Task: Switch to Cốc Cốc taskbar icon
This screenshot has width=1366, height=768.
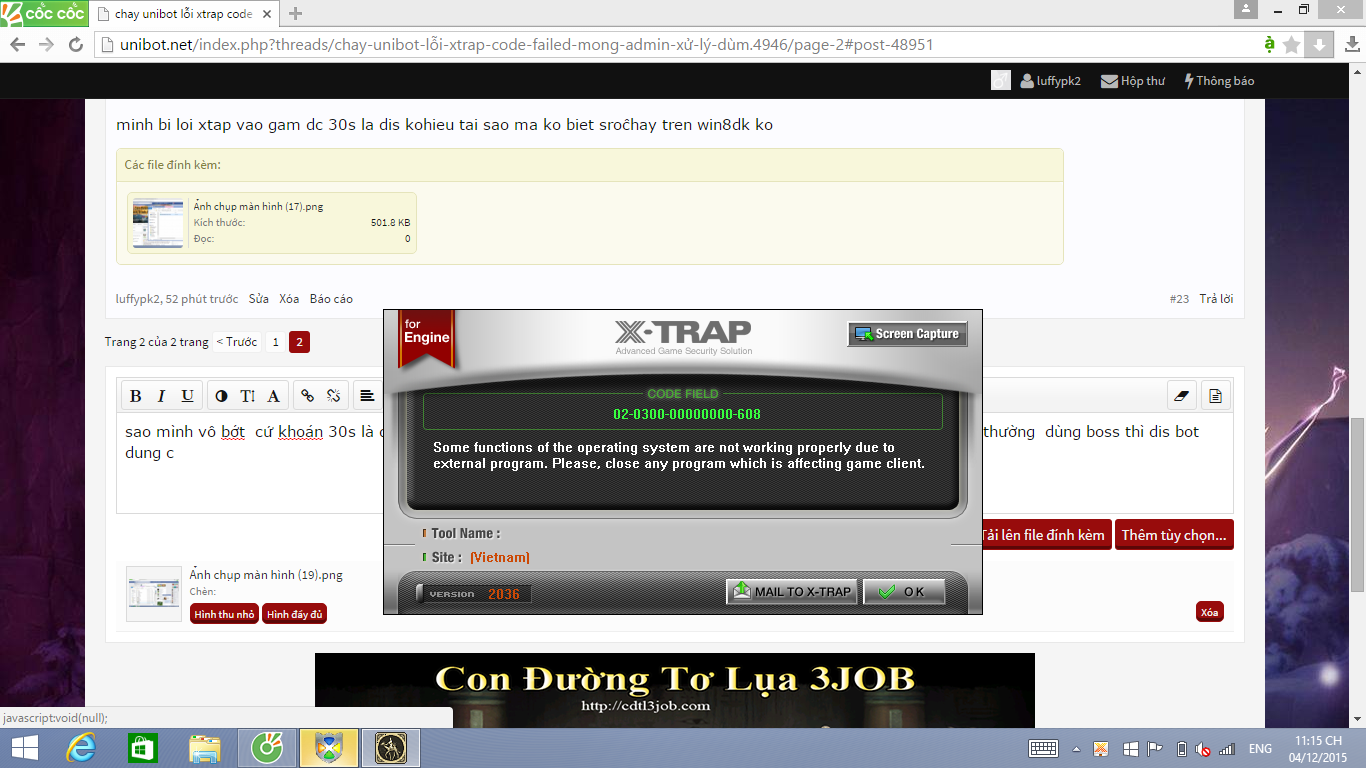Action: (267, 748)
